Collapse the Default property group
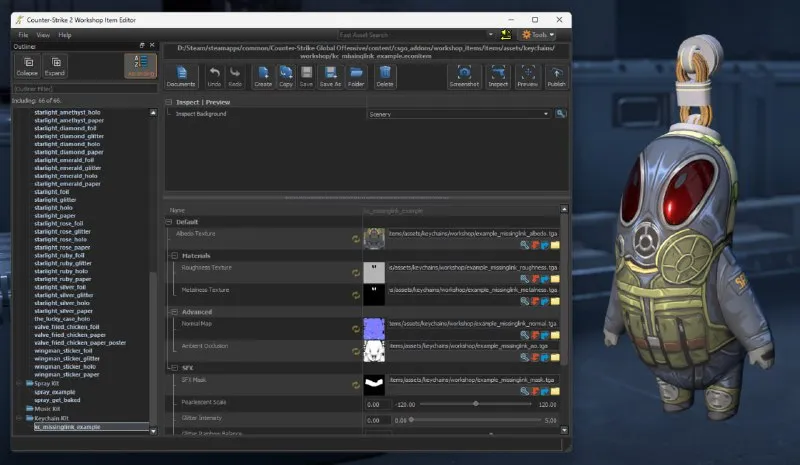This screenshot has height=465, width=800. [x=168, y=222]
